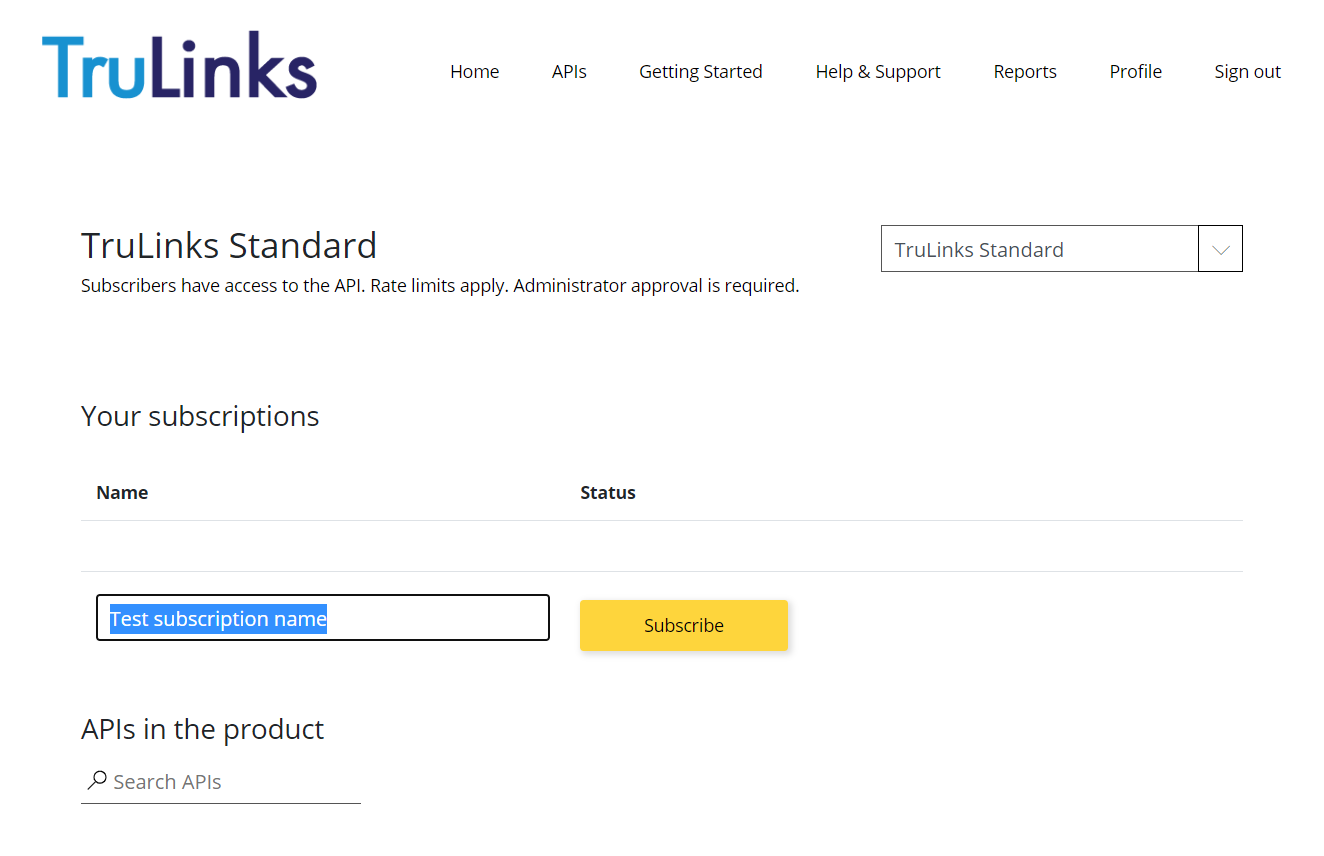This screenshot has height=856, width=1324.
Task: Click the TruLinks Standard page heading
Action: pos(229,245)
